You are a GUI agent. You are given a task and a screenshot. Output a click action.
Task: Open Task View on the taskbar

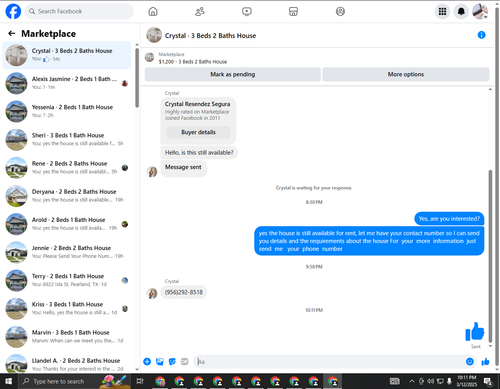pyautogui.click(x=140, y=381)
